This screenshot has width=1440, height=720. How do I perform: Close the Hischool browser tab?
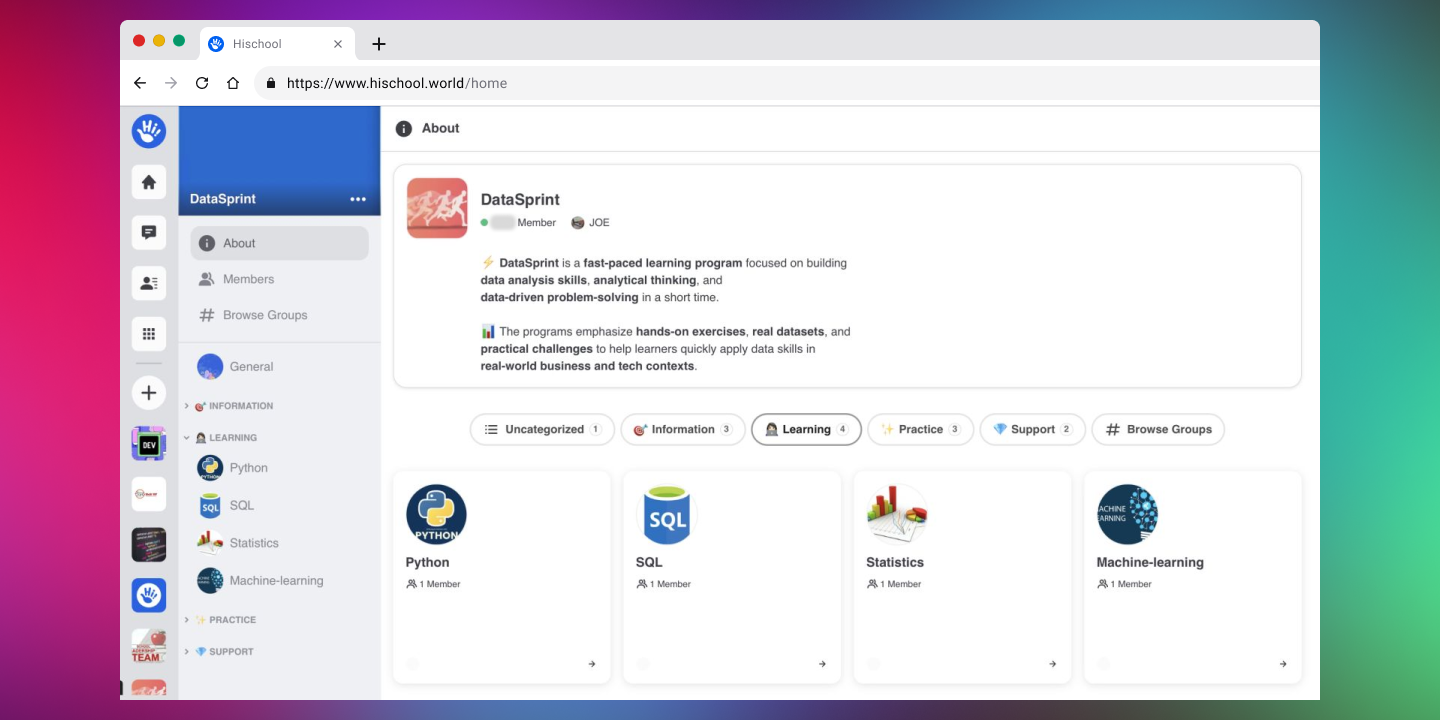tap(338, 44)
